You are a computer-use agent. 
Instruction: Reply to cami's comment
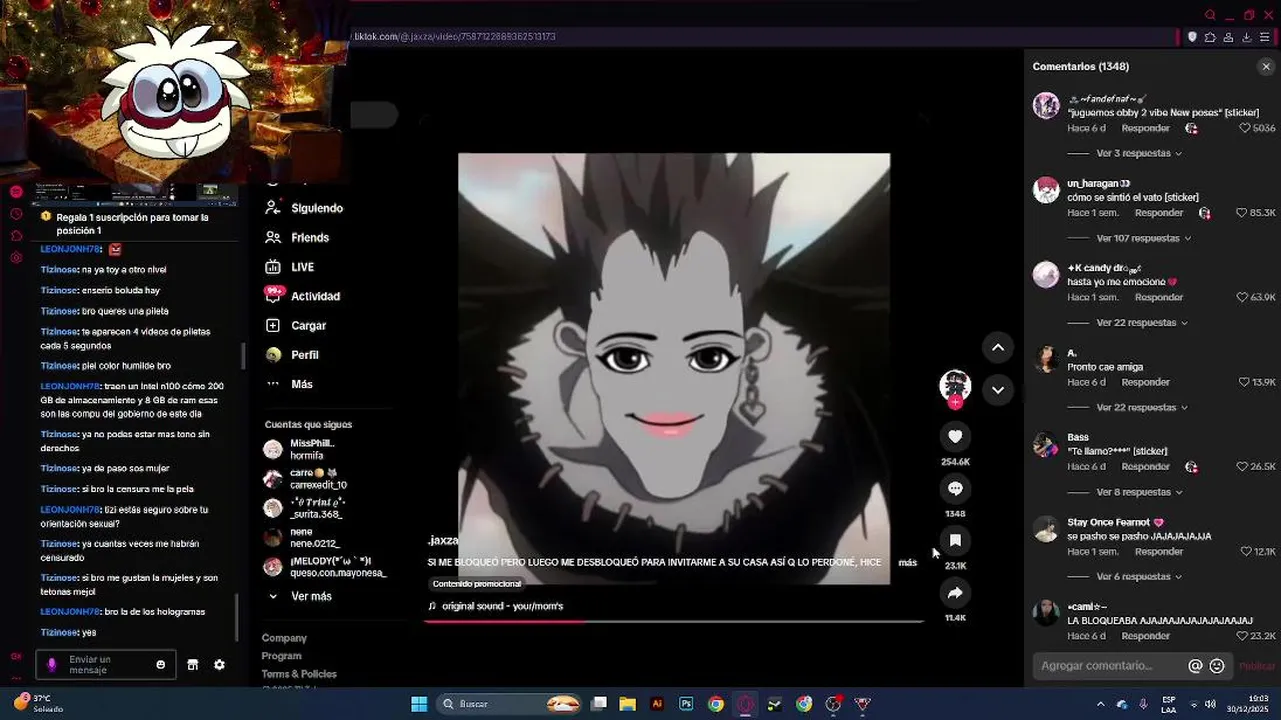1145,636
